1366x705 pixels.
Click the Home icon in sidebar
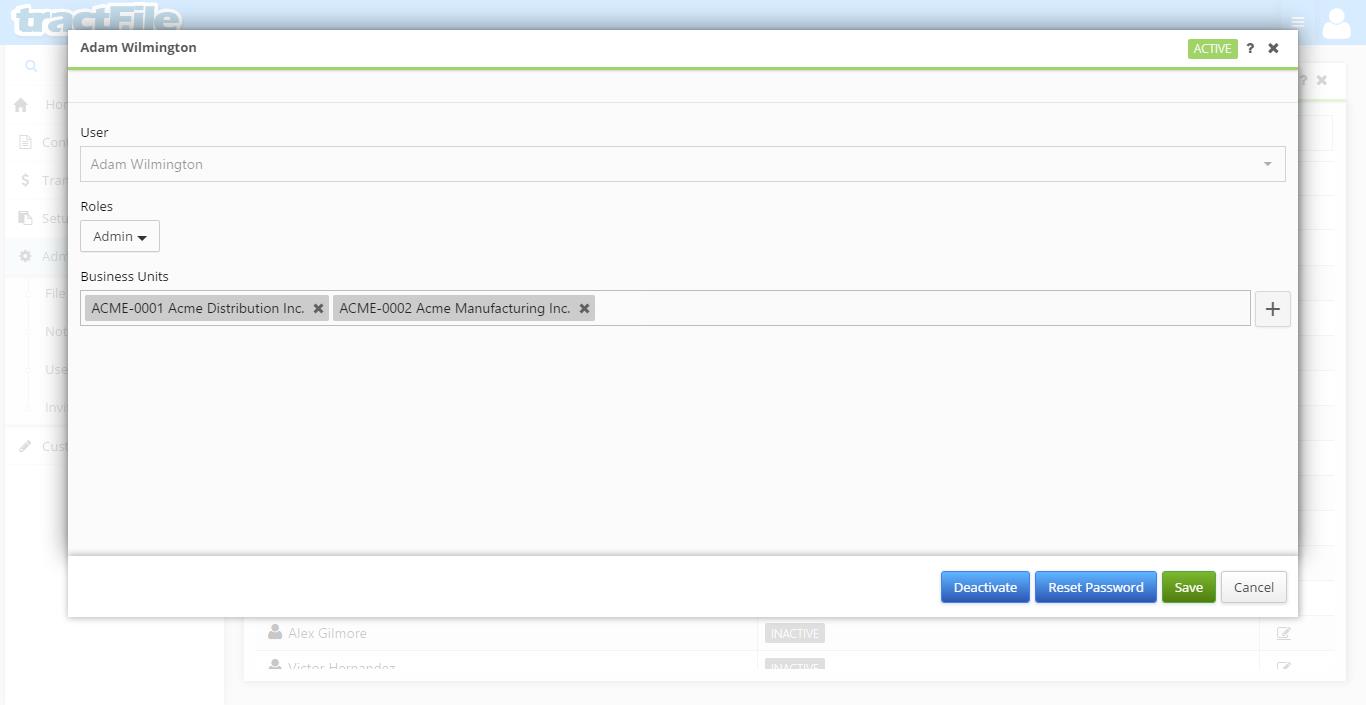[21, 104]
